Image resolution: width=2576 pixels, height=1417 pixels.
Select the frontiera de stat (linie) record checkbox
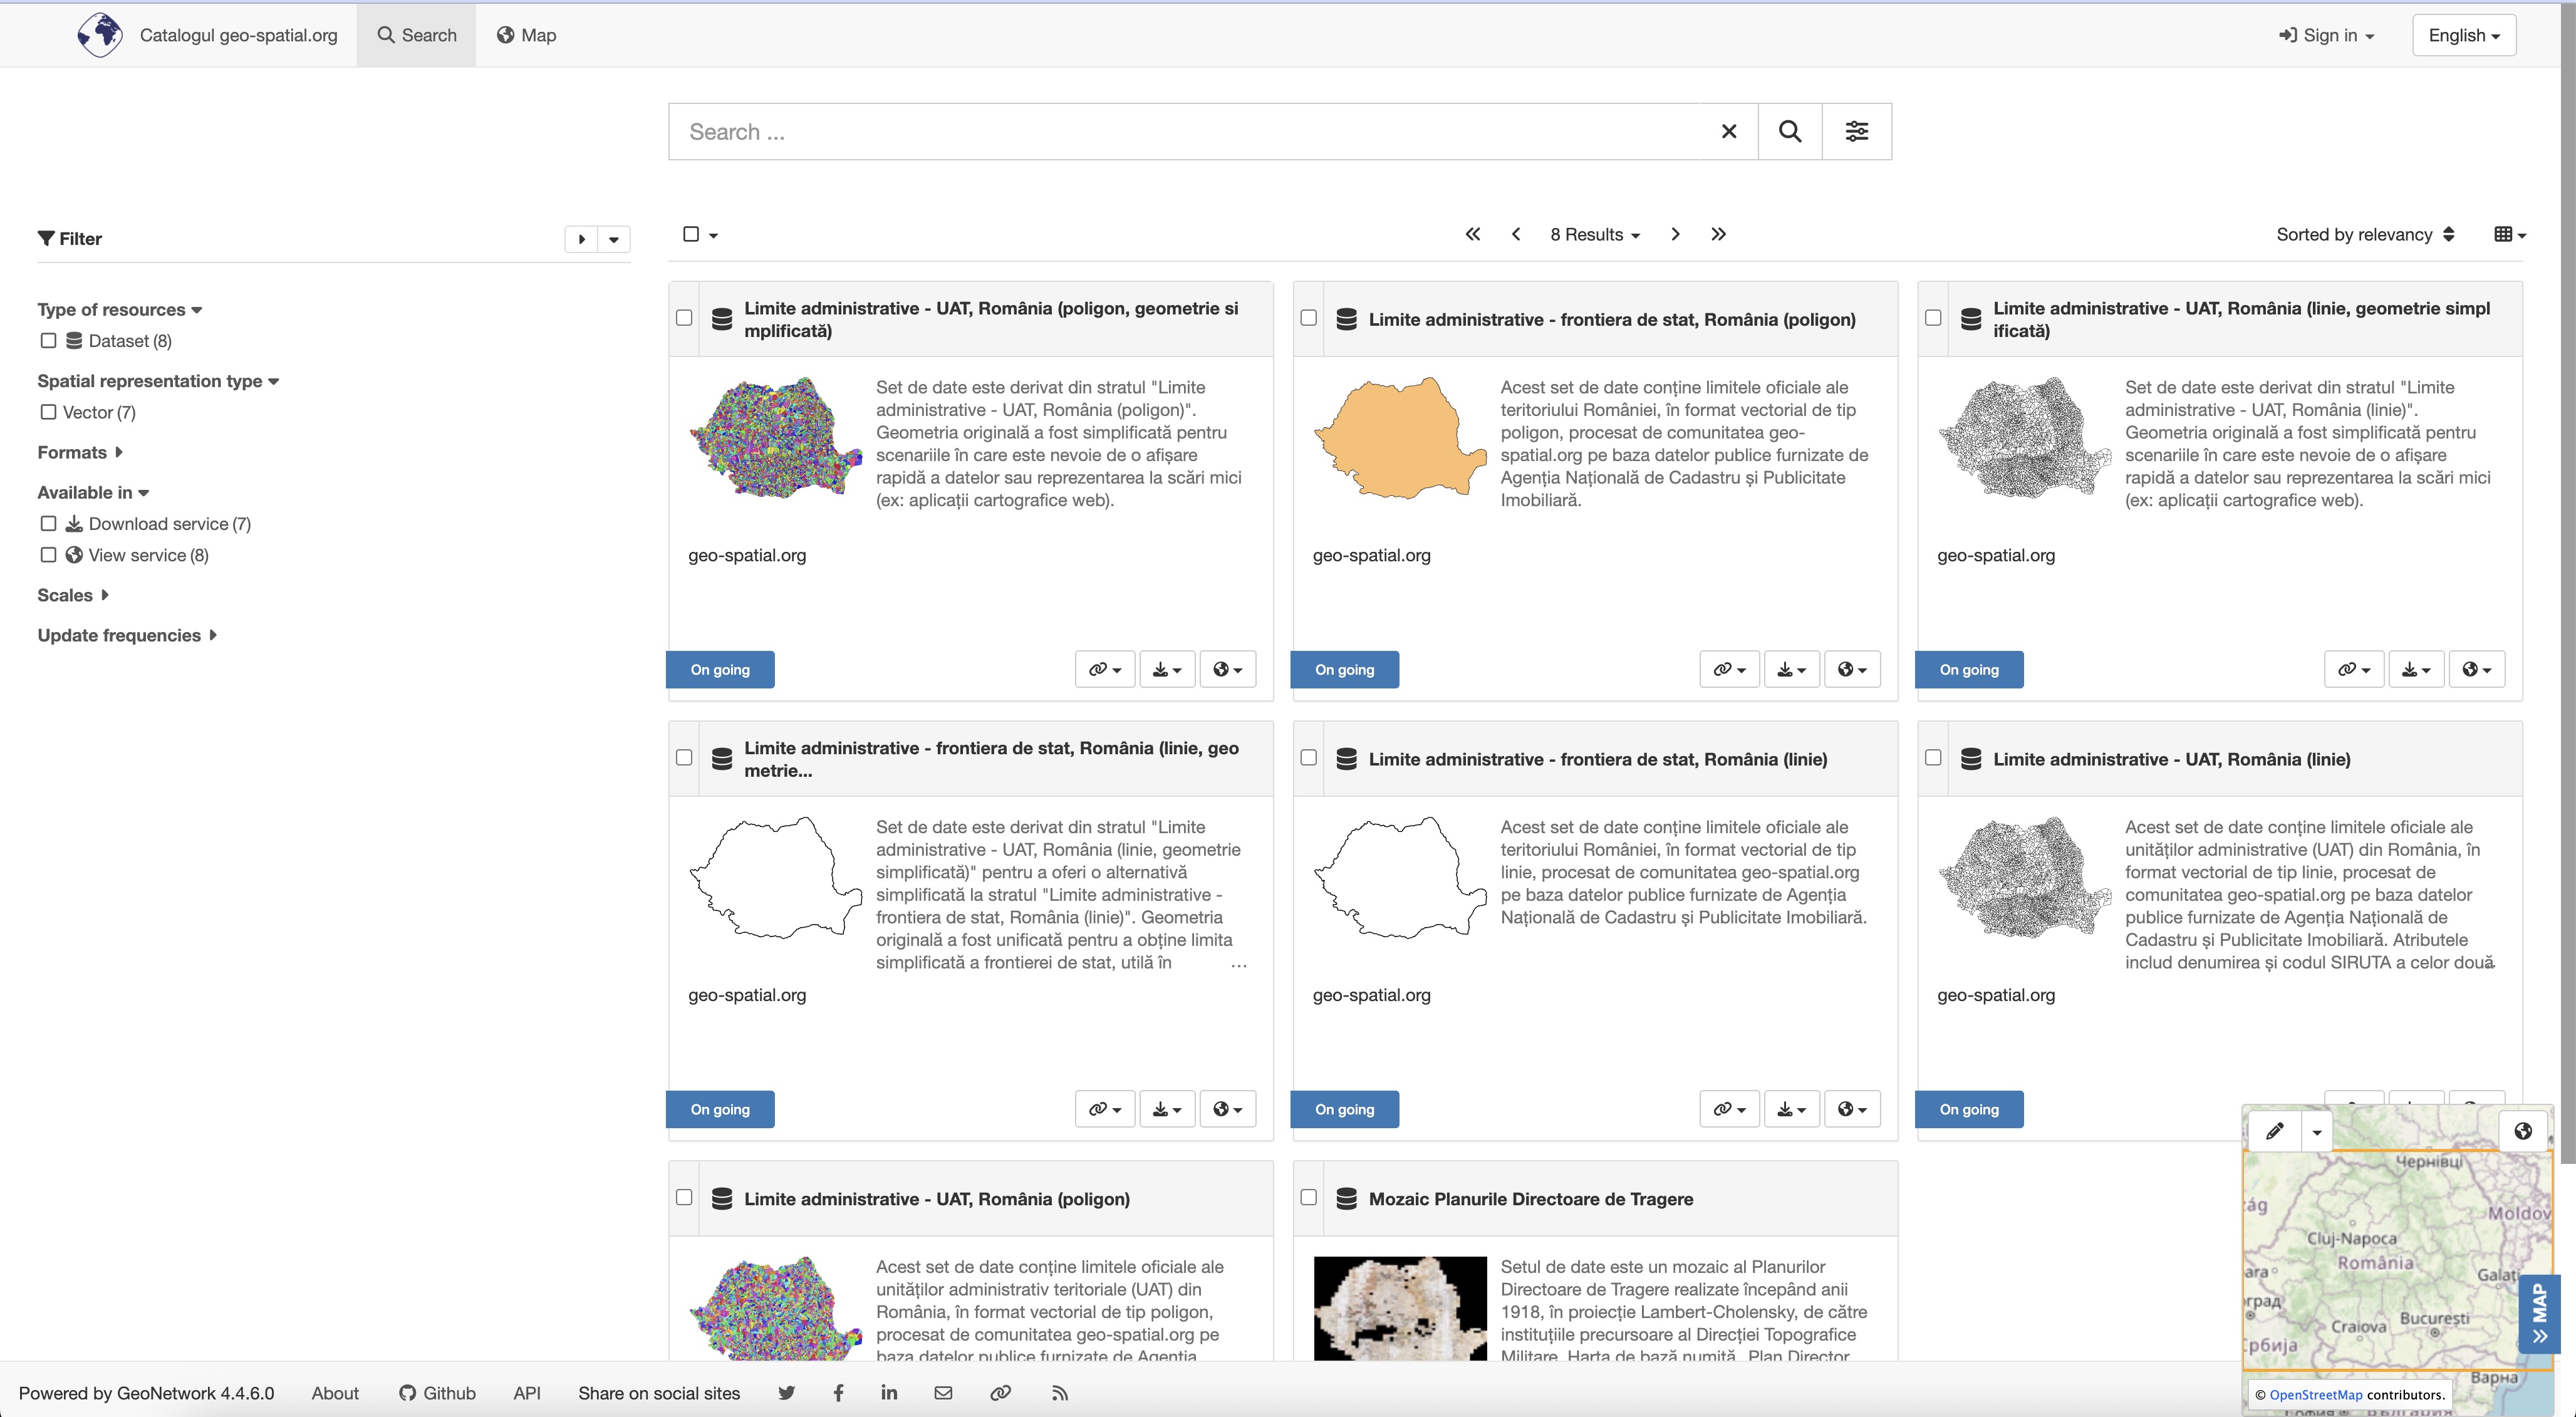(x=1308, y=758)
